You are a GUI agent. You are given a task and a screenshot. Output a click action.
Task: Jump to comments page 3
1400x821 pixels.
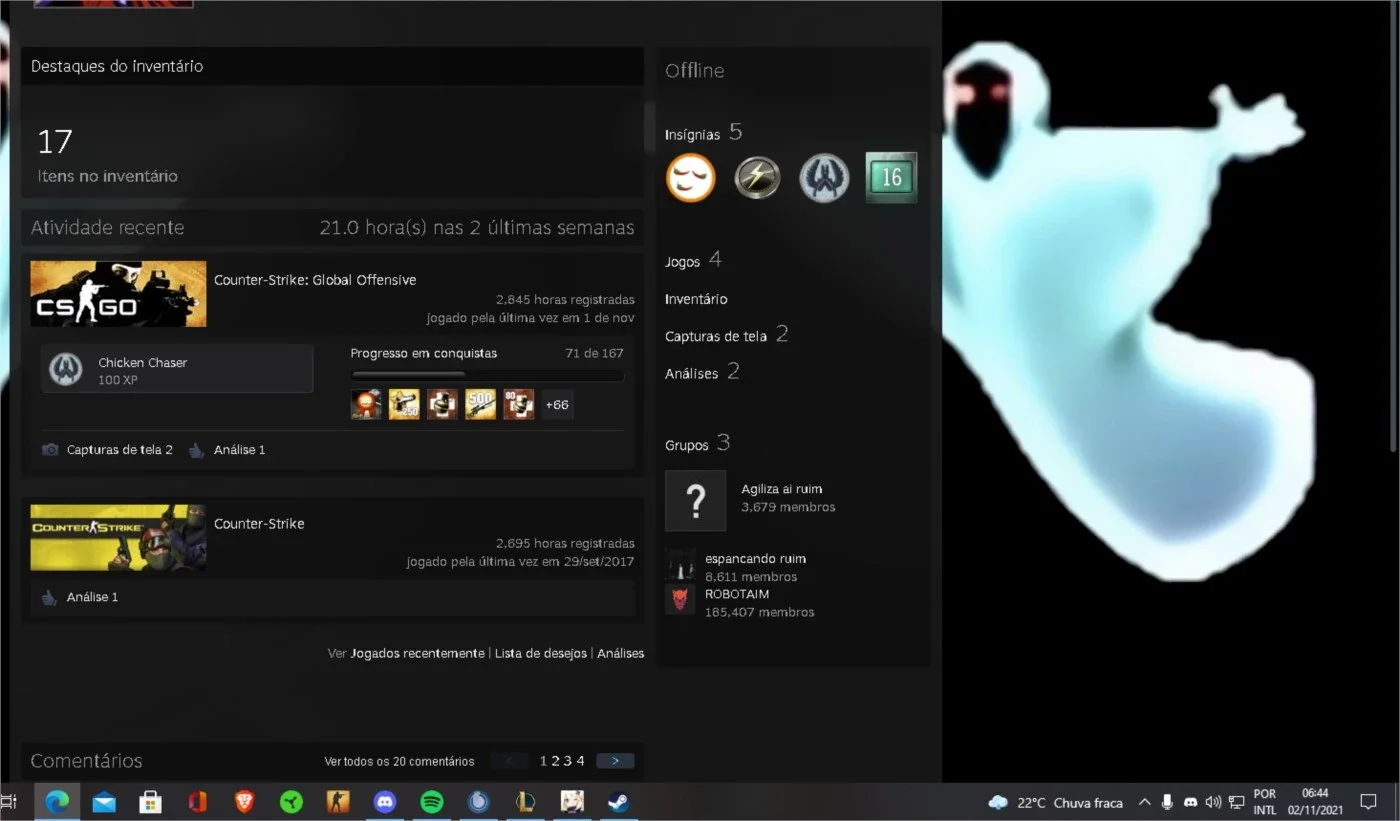tap(568, 761)
